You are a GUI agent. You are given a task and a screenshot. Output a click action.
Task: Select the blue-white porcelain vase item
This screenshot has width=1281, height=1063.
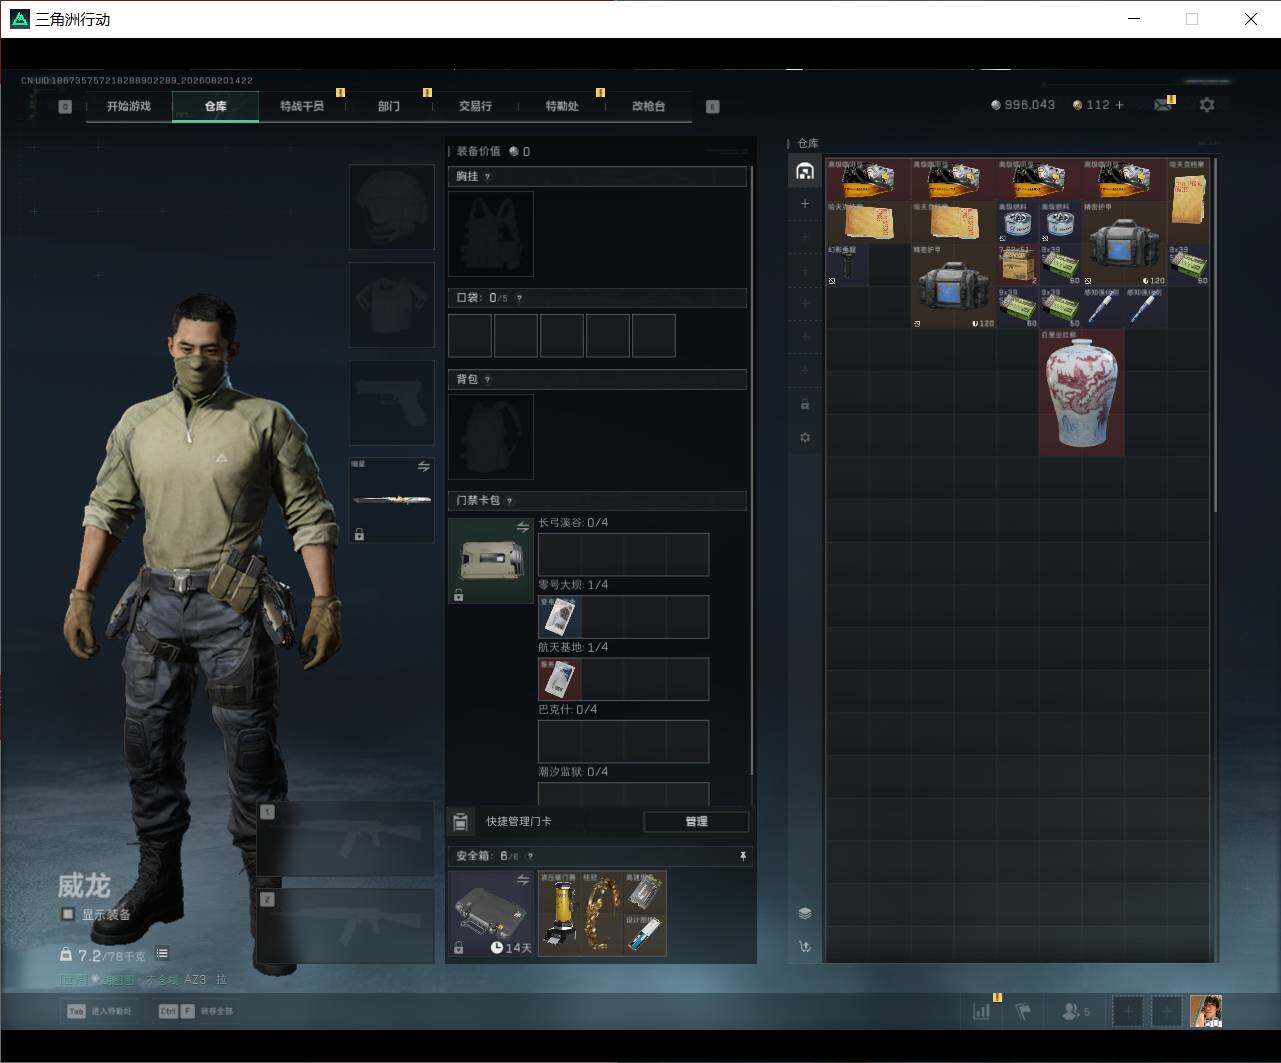click(x=1082, y=393)
